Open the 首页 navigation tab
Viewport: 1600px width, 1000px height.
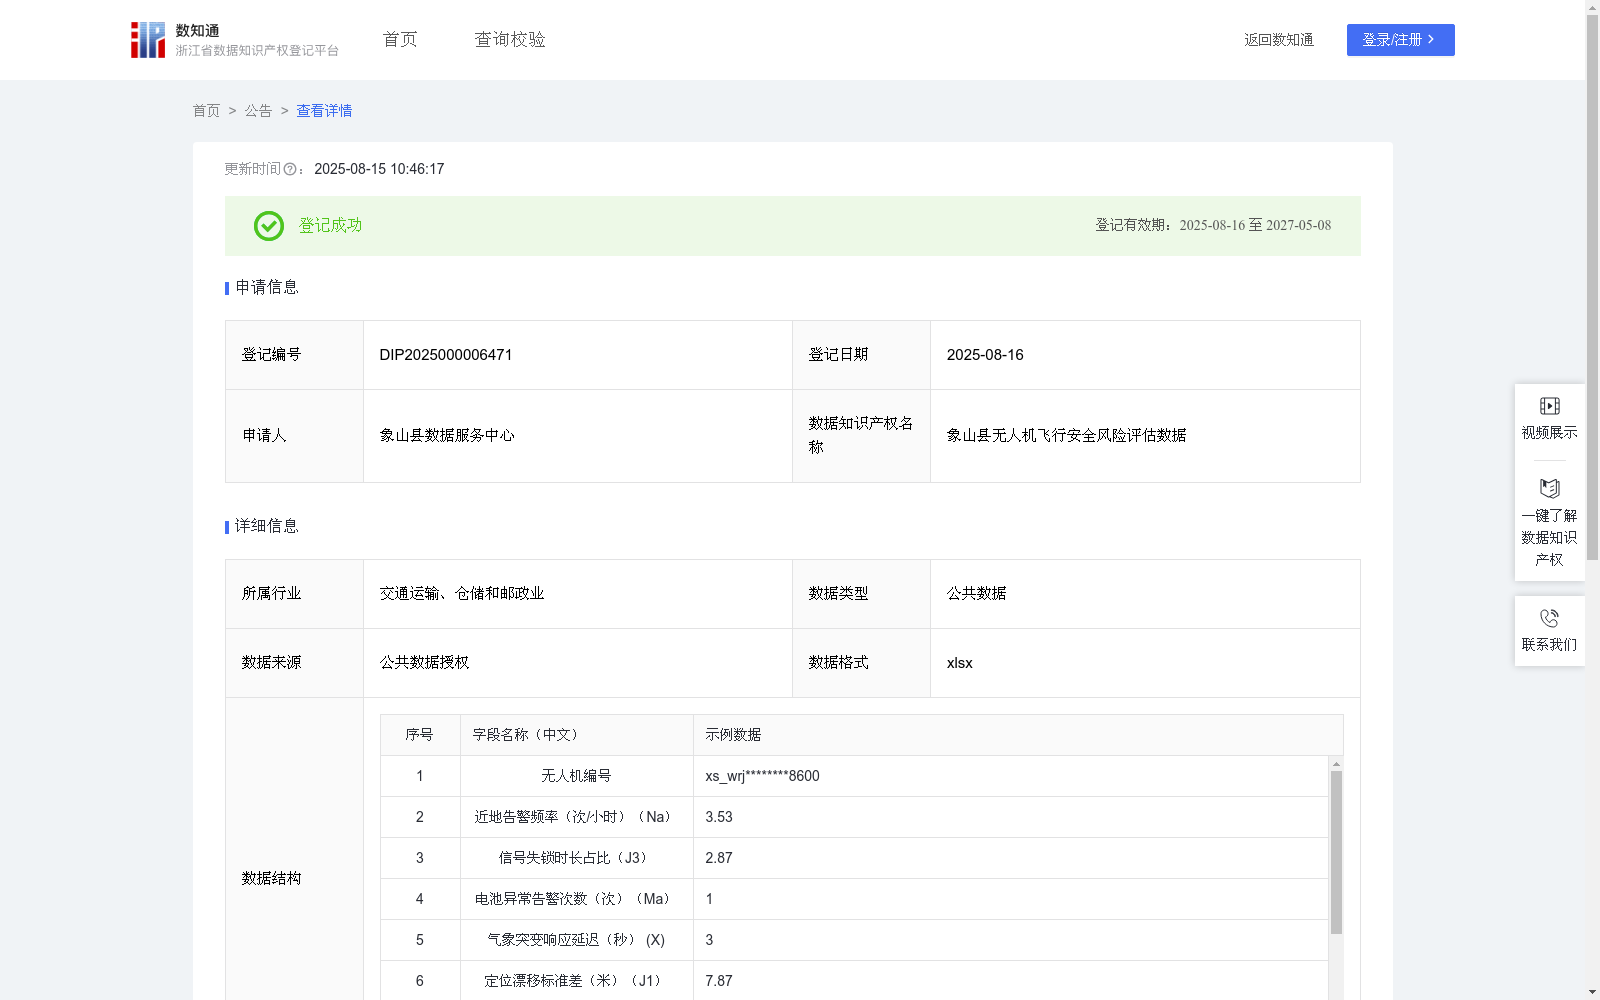[x=400, y=40]
